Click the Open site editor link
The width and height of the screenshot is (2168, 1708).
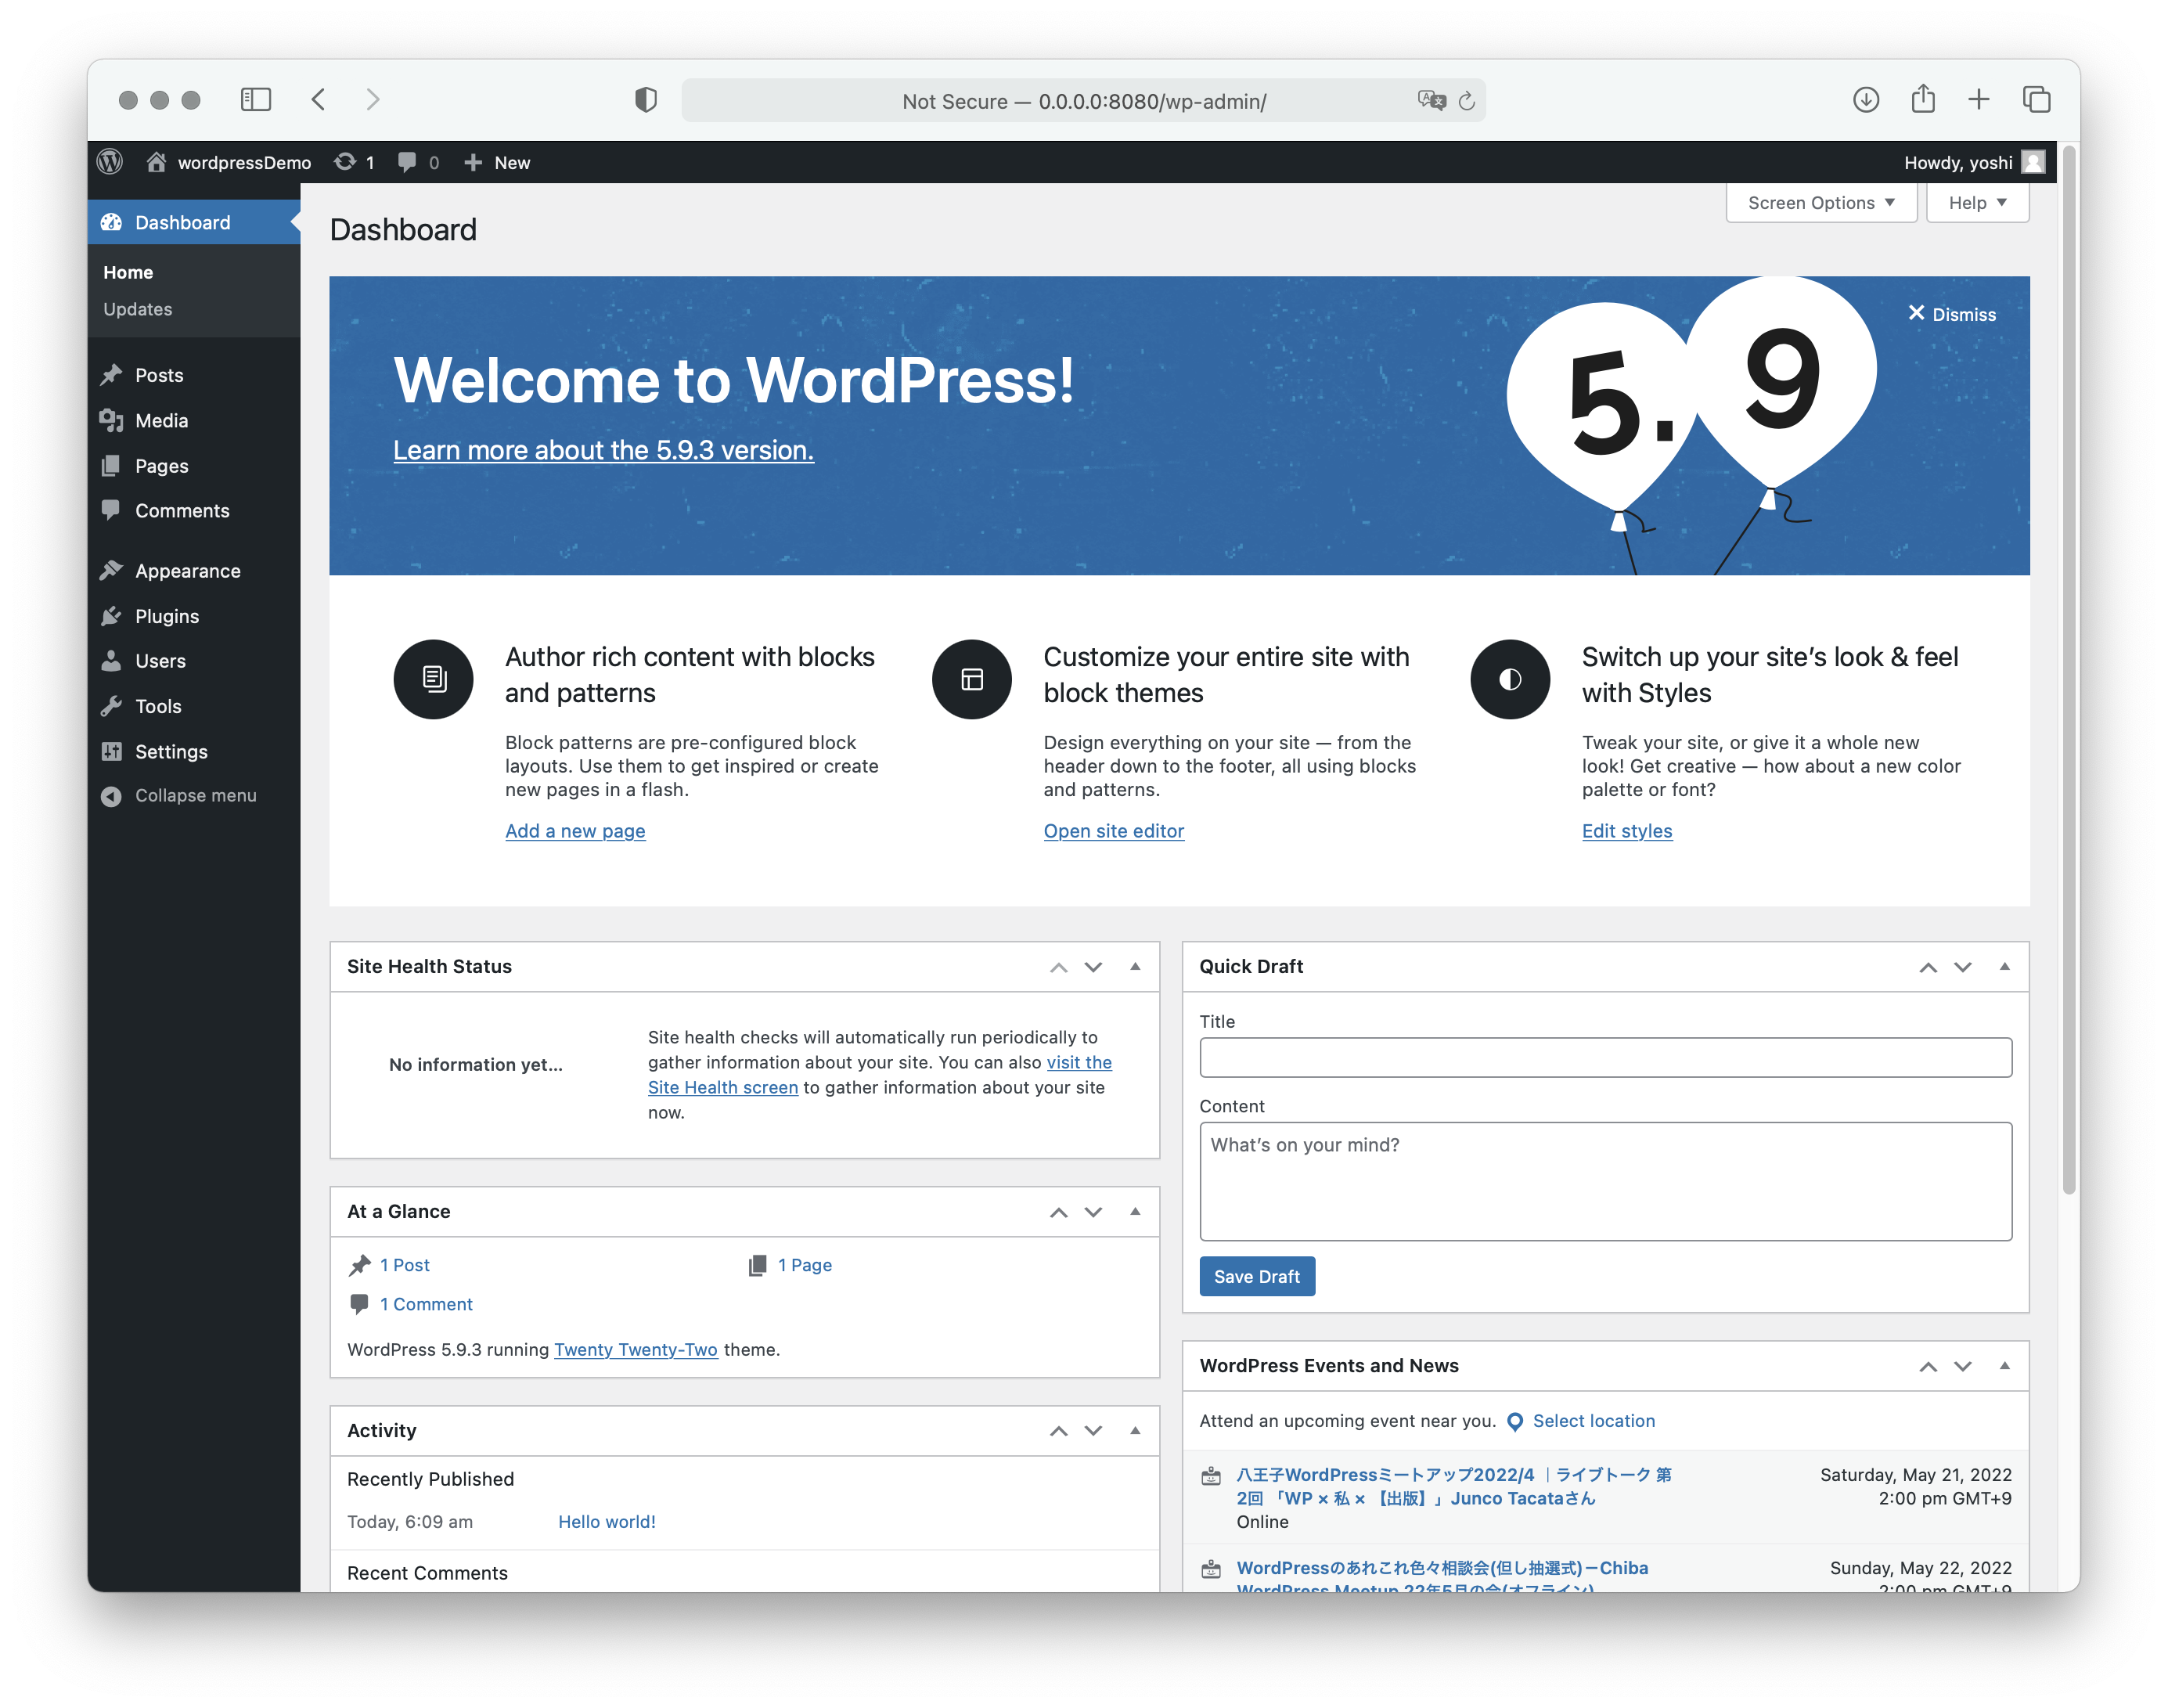click(1113, 830)
